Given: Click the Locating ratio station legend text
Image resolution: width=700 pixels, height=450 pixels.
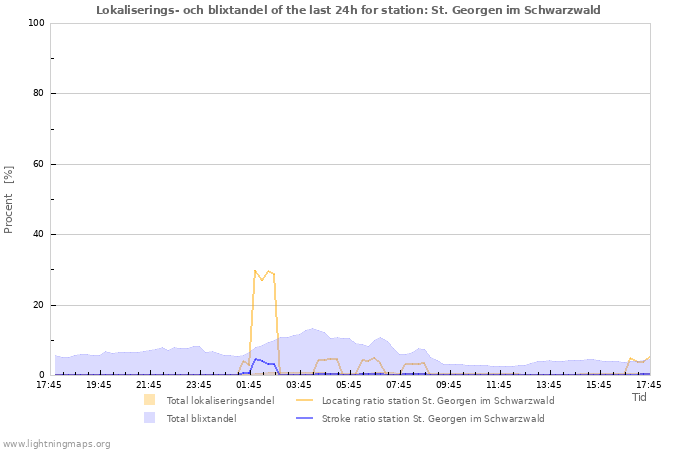Looking at the screenshot, I should pos(437,400).
